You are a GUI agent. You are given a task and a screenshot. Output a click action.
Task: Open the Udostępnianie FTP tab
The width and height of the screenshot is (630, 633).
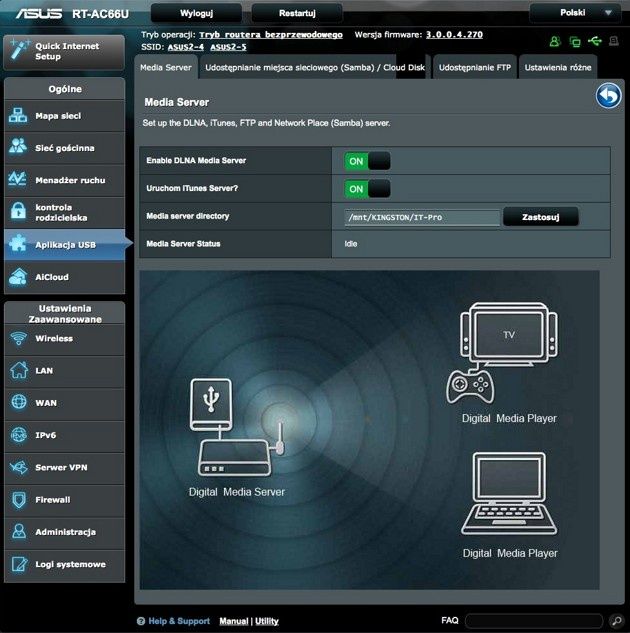(475, 67)
